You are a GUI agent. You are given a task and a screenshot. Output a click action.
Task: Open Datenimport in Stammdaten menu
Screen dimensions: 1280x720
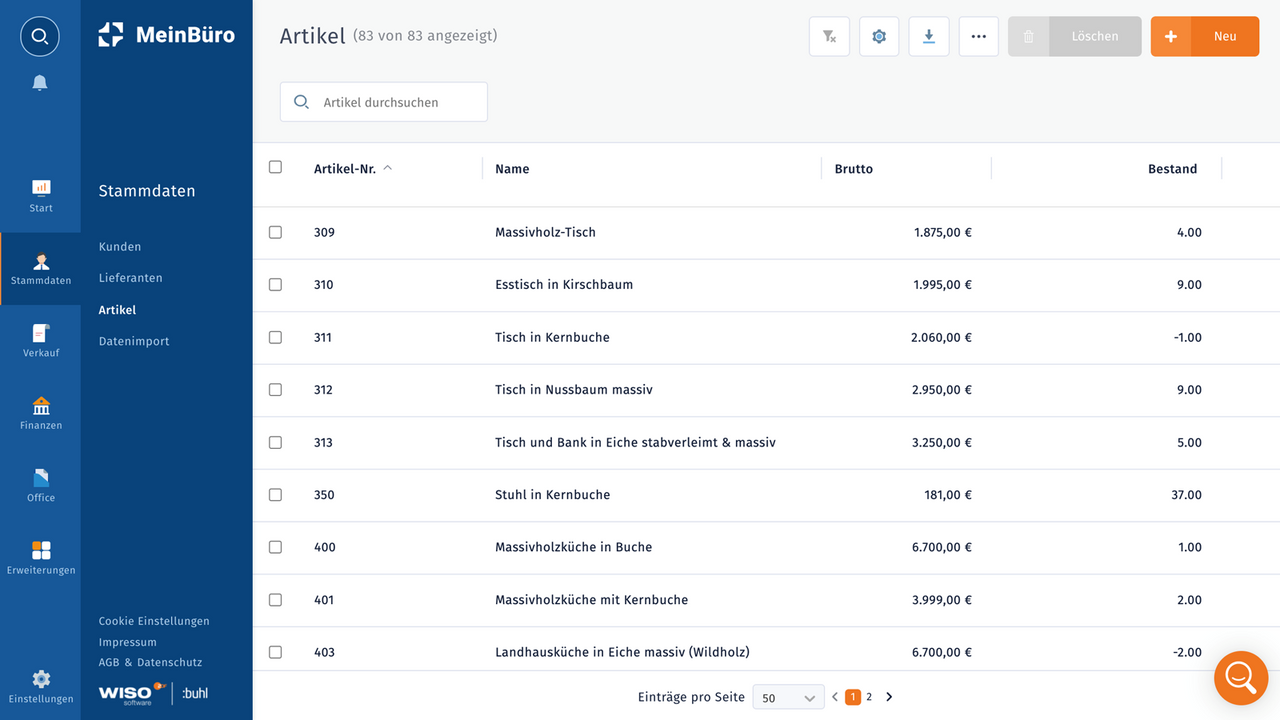pos(134,341)
